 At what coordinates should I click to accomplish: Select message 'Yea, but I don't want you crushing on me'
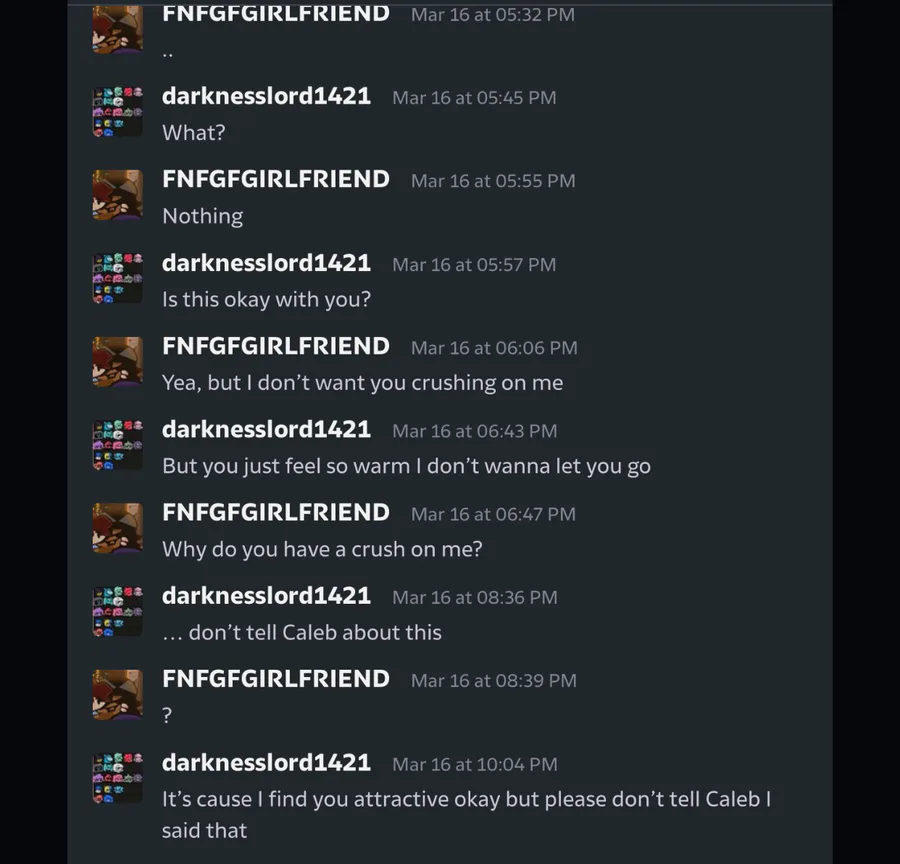coord(363,383)
